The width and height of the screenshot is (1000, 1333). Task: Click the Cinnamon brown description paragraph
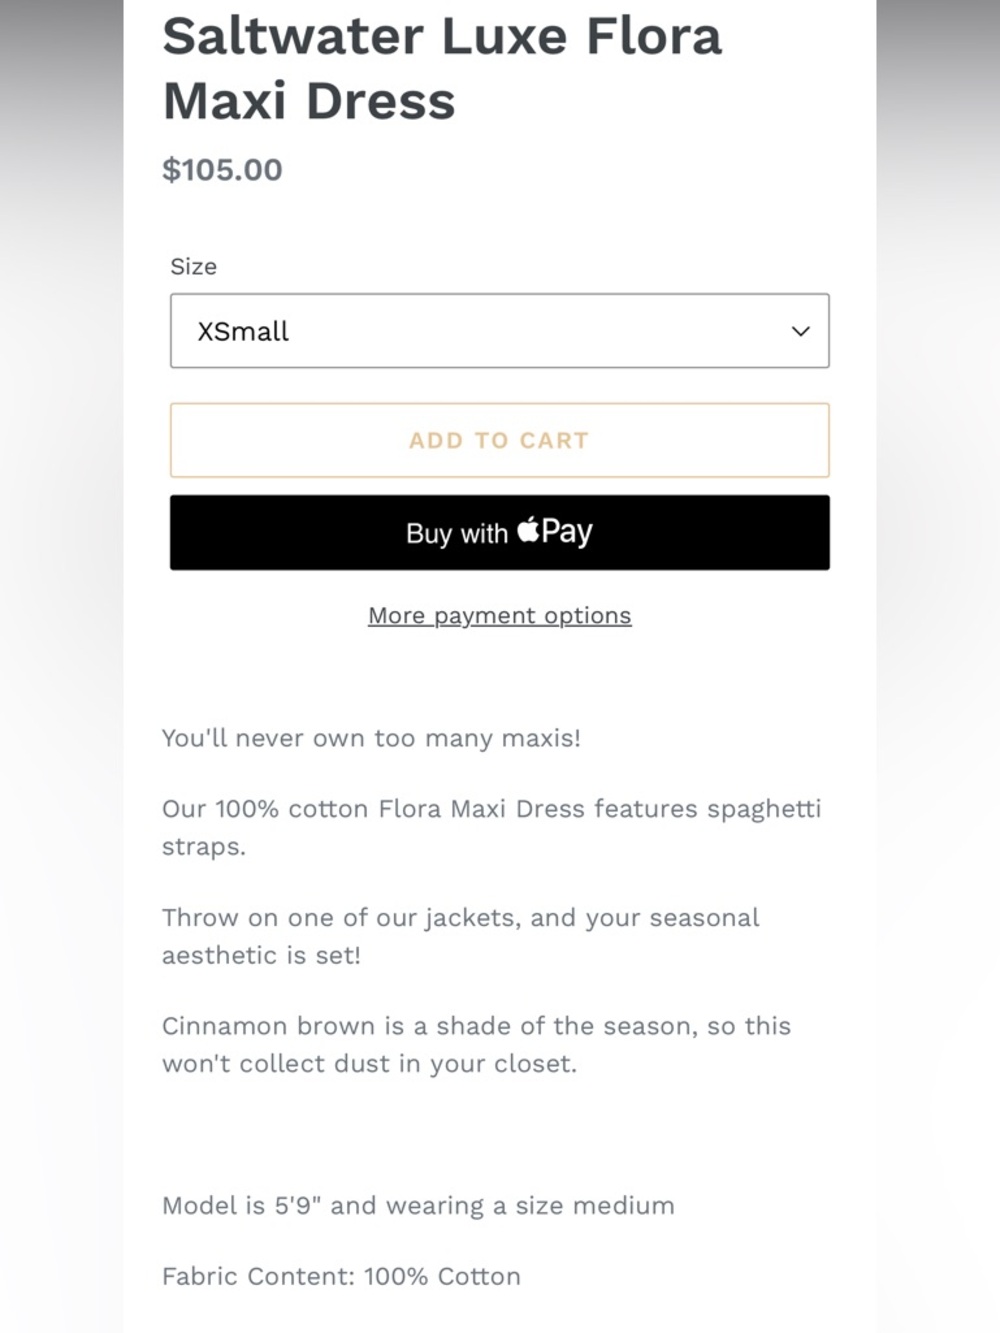click(x=476, y=1045)
